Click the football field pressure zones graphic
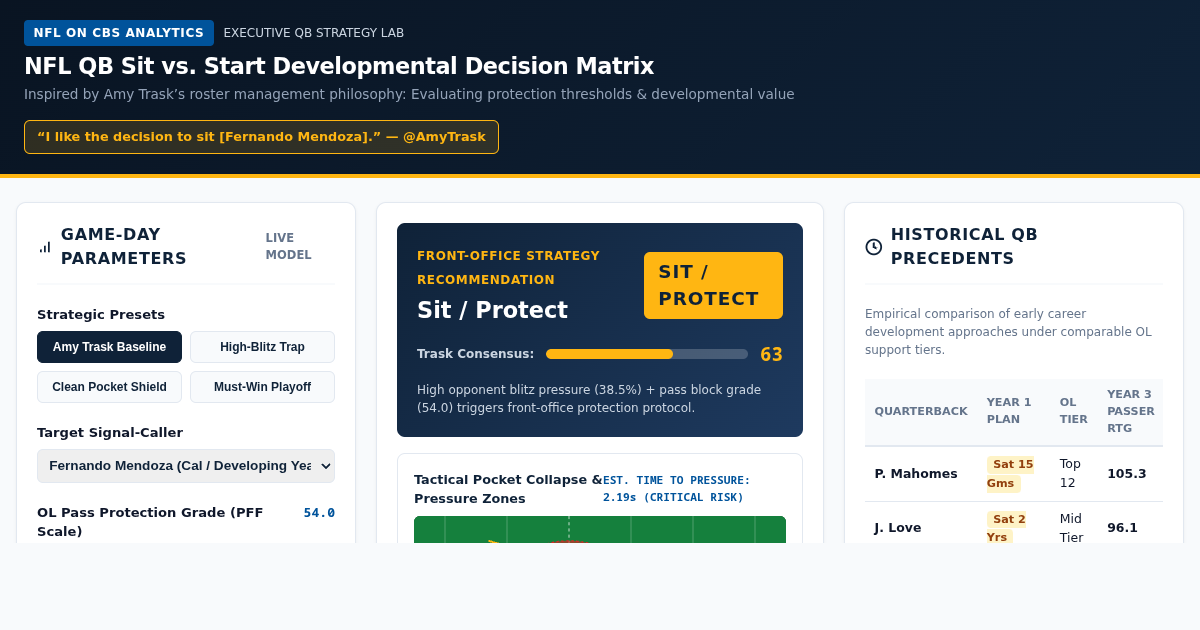 600,530
